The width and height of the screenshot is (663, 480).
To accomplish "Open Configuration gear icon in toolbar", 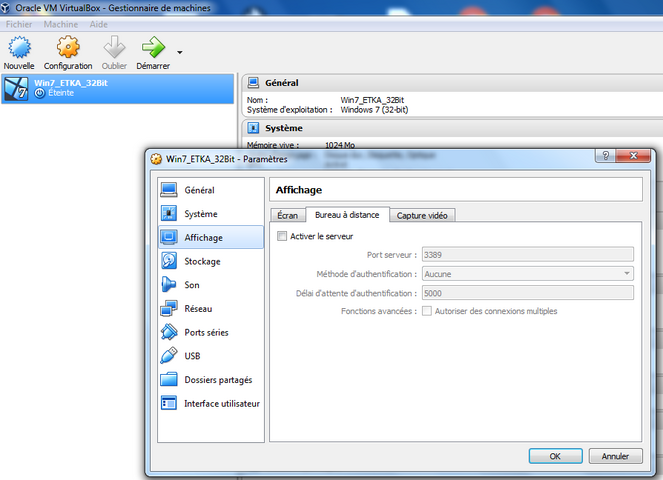I will pos(68,47).
